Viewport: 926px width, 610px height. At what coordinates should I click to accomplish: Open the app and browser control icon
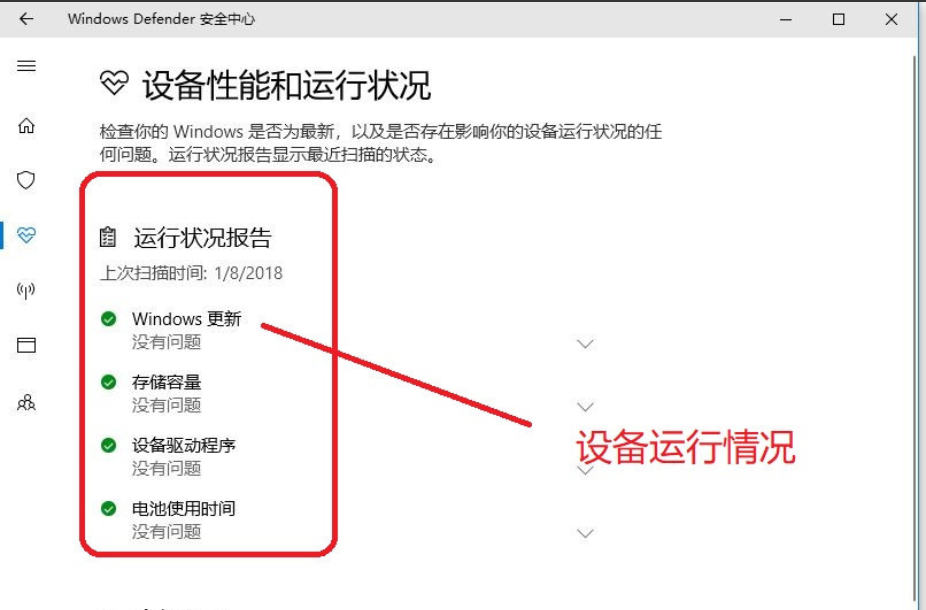(x=26, y=345)
